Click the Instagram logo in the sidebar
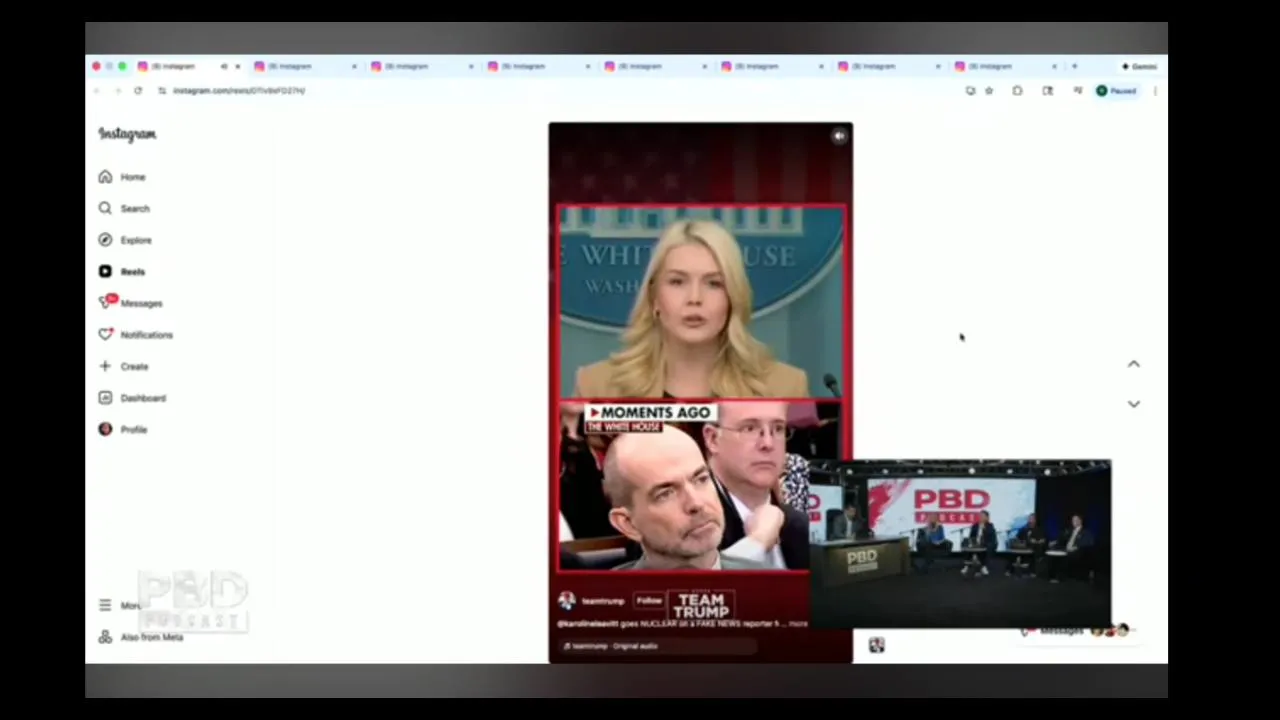Viewport: 1280px width, 720px height. pos(127,134)
